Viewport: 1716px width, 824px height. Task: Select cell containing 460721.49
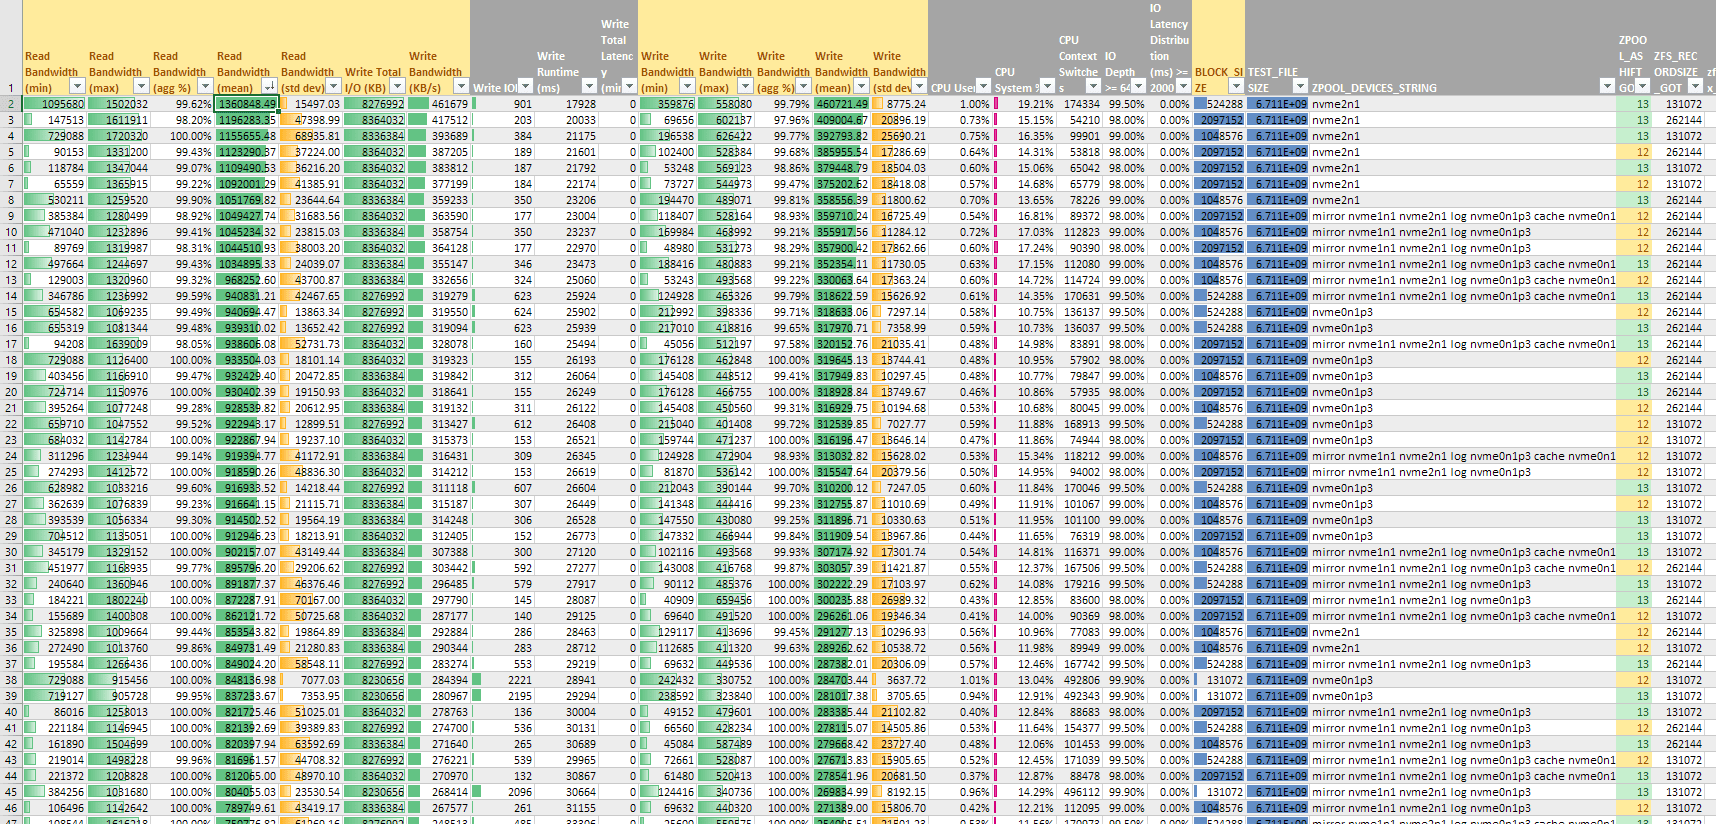841,104
